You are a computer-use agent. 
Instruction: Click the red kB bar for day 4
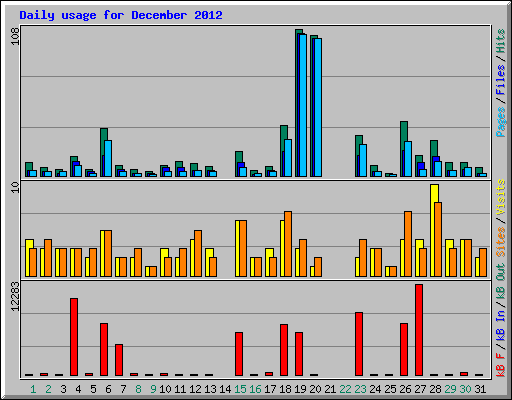[x=74, y=337]
